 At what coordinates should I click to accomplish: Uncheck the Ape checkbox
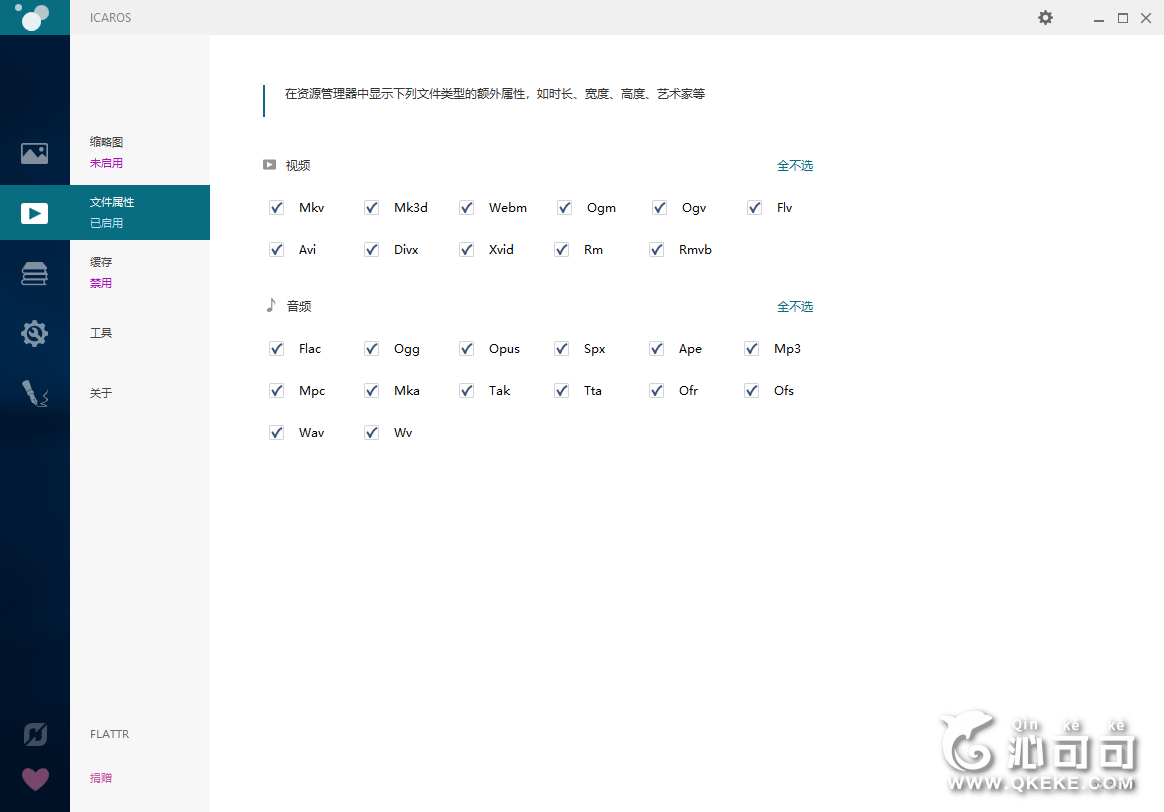pyautogui.click(x=657, y=349)
